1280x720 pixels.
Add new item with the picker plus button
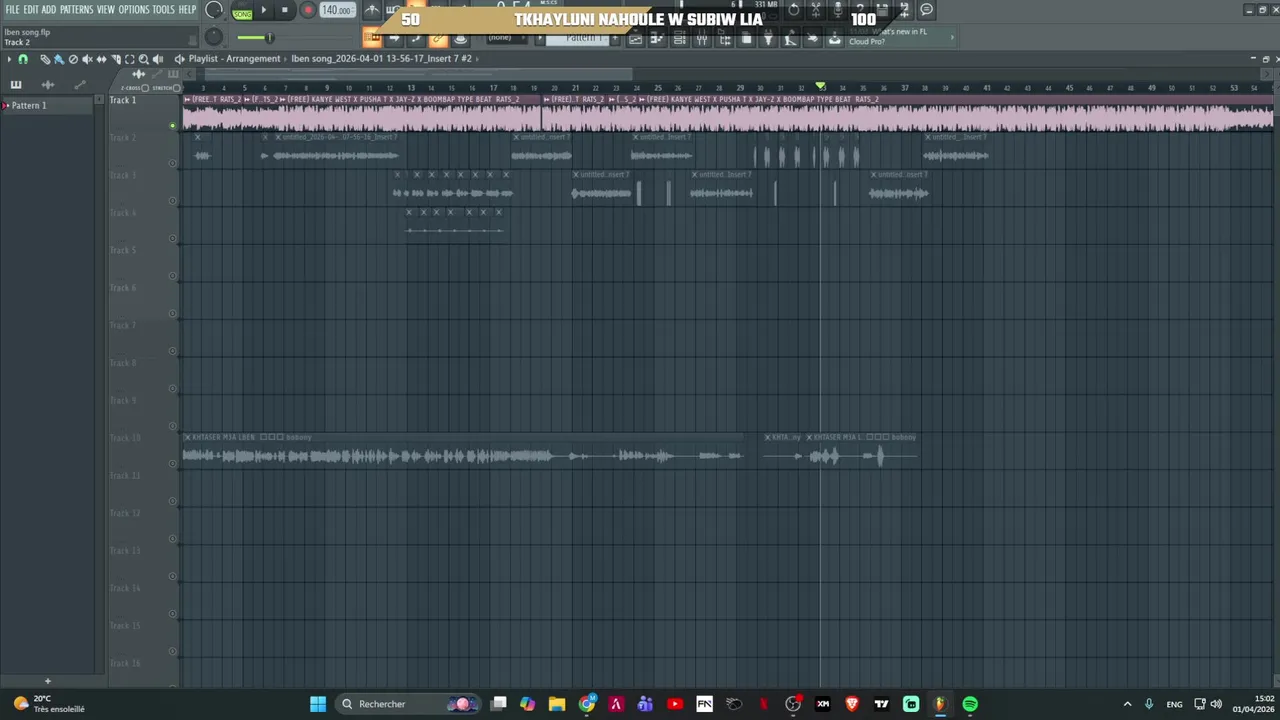coord(47,681)
